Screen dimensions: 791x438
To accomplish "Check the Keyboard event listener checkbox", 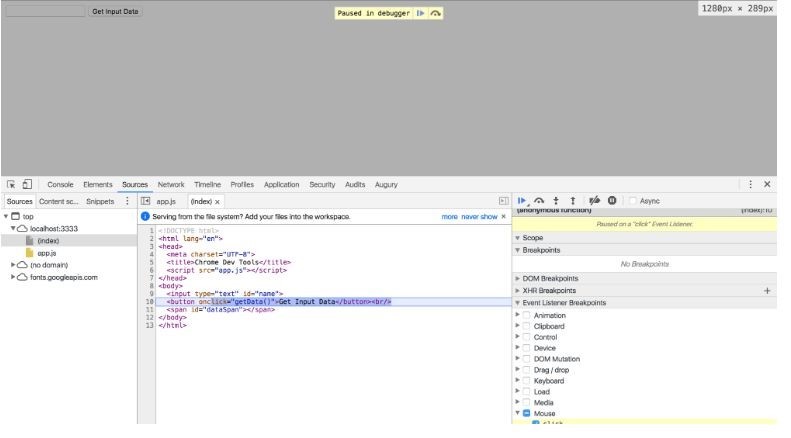I will (527, 380).
